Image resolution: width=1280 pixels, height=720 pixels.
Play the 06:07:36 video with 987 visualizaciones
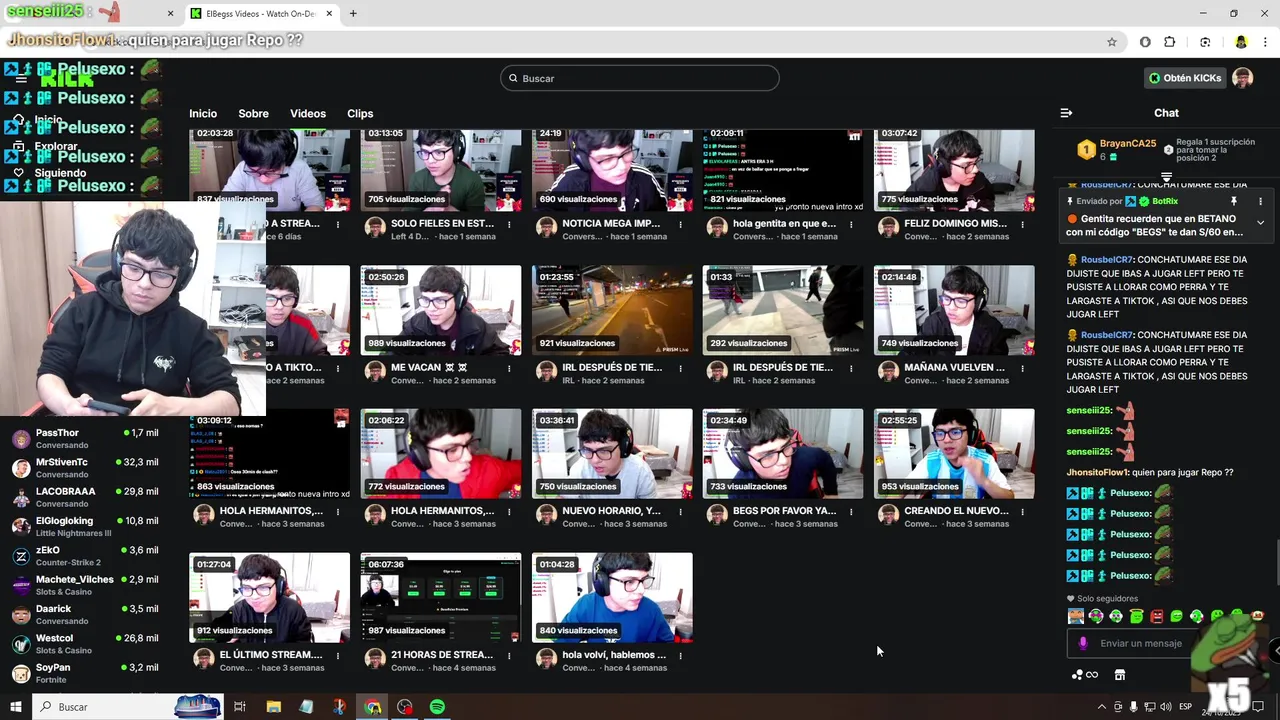441,598
